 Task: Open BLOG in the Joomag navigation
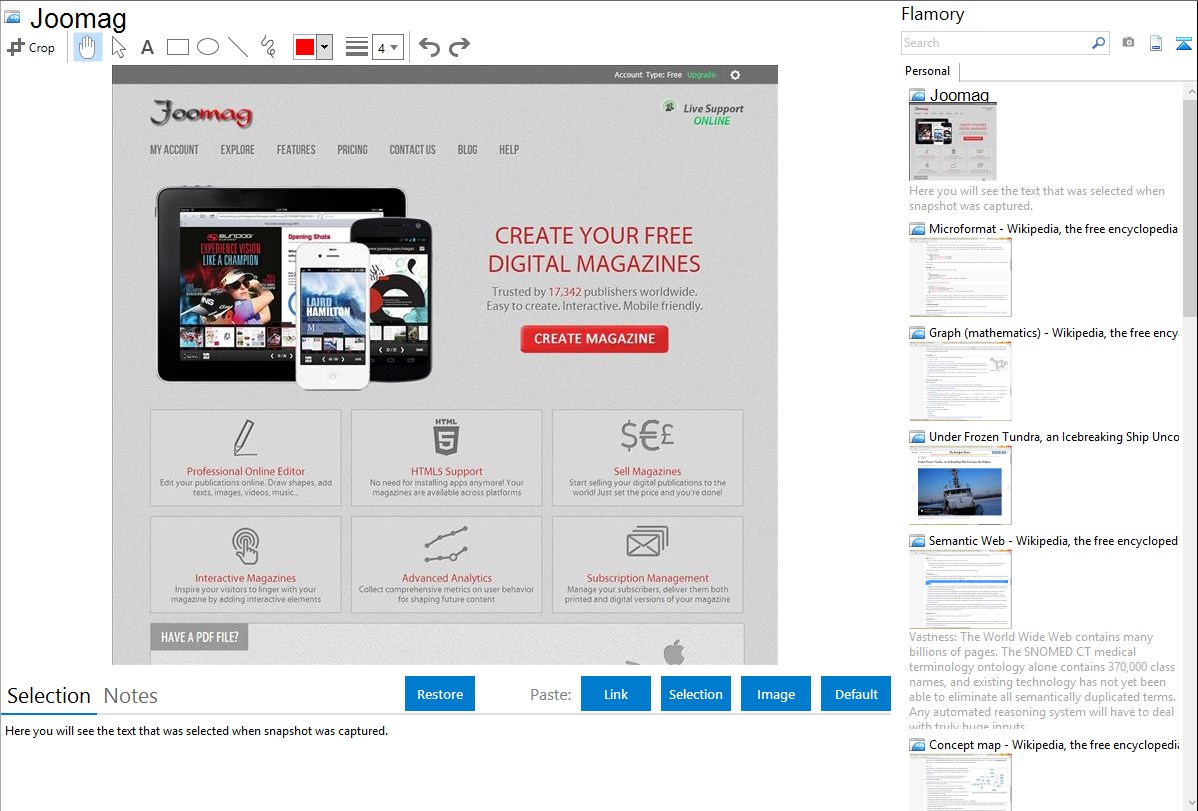[x=468, y=150]
